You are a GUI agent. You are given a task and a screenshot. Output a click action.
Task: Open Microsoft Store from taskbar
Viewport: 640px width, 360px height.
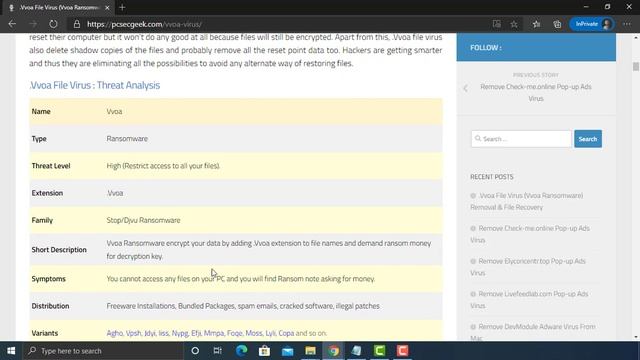264,351
